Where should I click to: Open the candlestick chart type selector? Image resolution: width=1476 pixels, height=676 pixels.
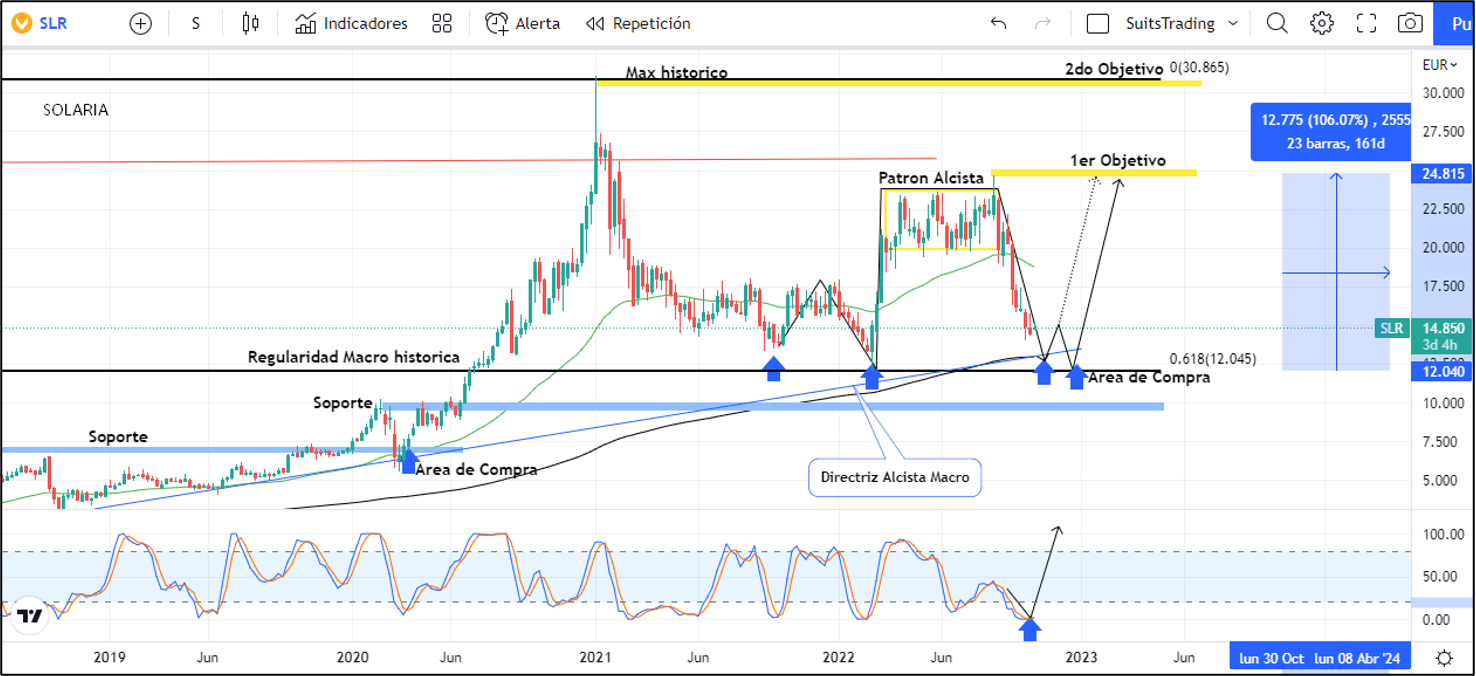pyautogui.click(x=250, y=23)
